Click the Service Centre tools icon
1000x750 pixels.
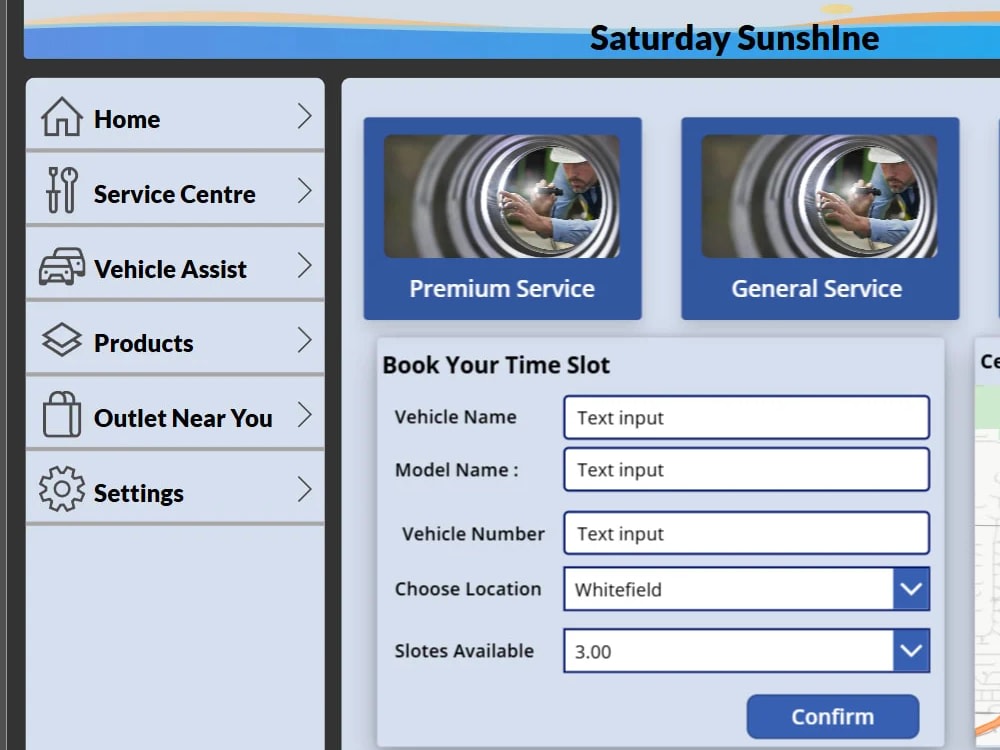tap(62, 190)
